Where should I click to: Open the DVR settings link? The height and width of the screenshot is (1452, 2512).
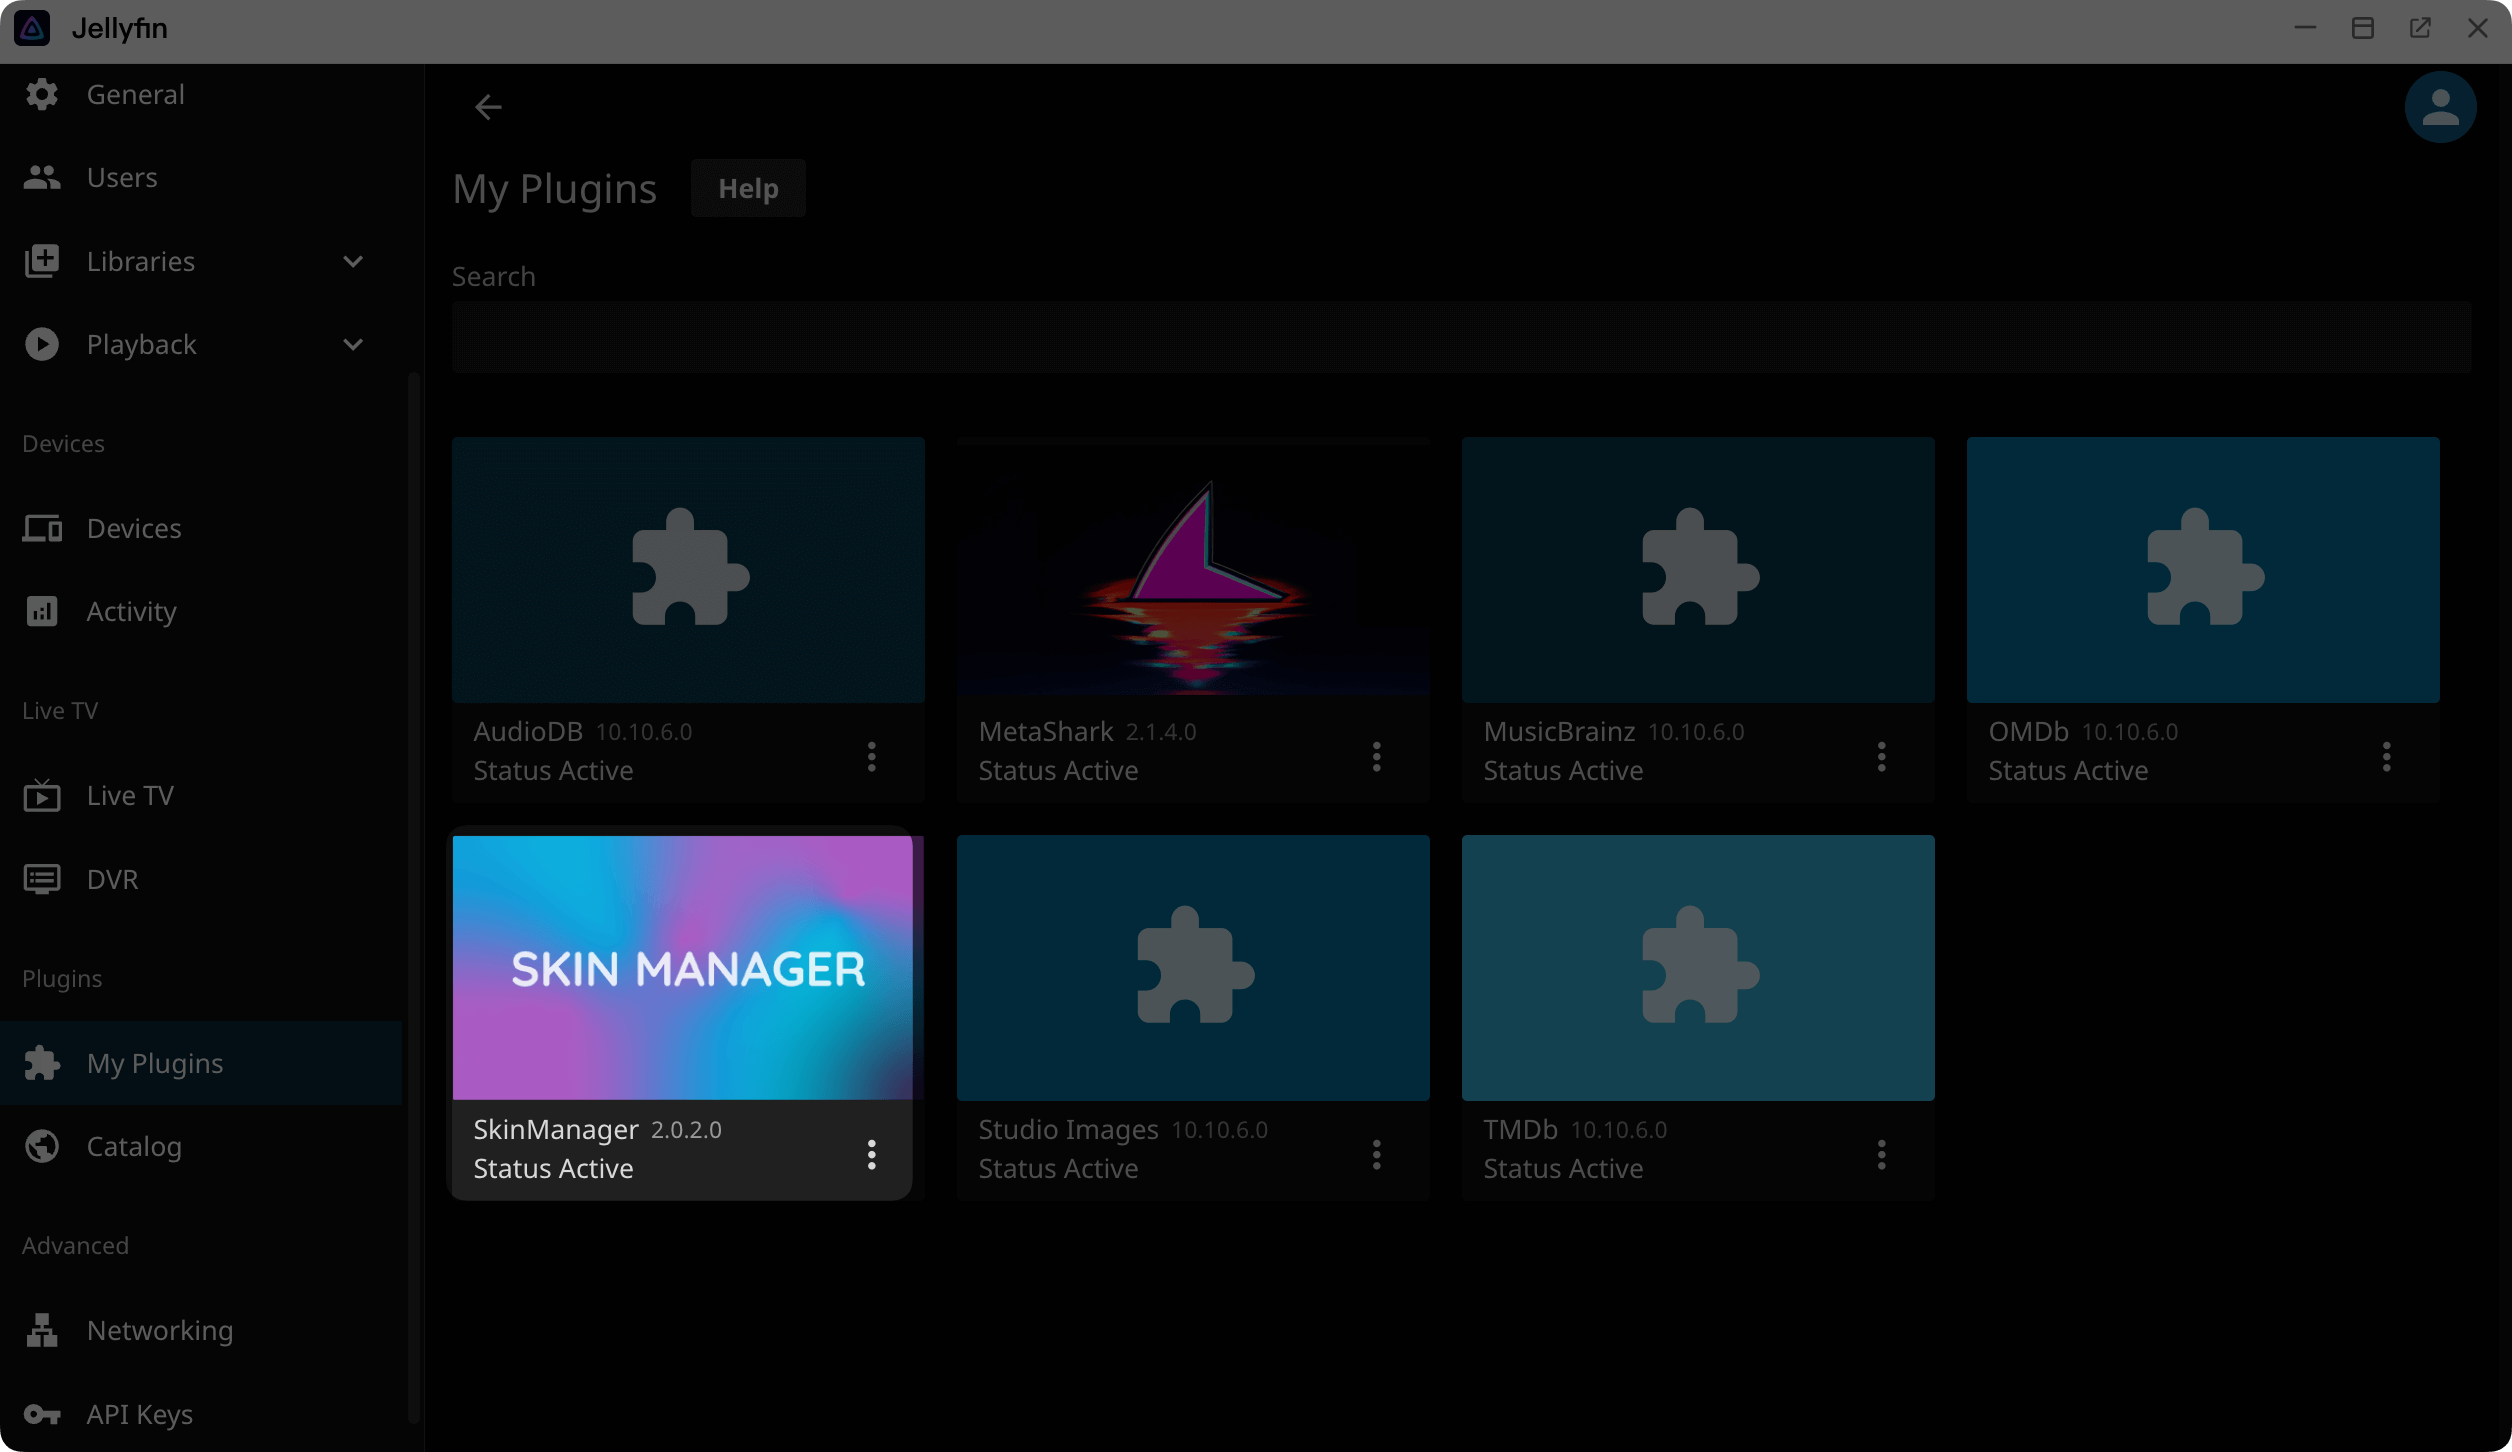point(112,879)
